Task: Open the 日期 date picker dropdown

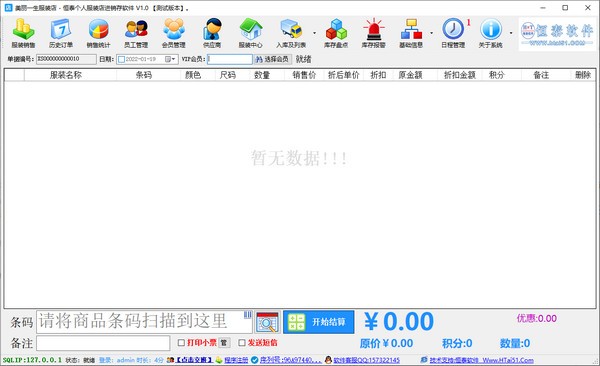Action: (170, 59)
